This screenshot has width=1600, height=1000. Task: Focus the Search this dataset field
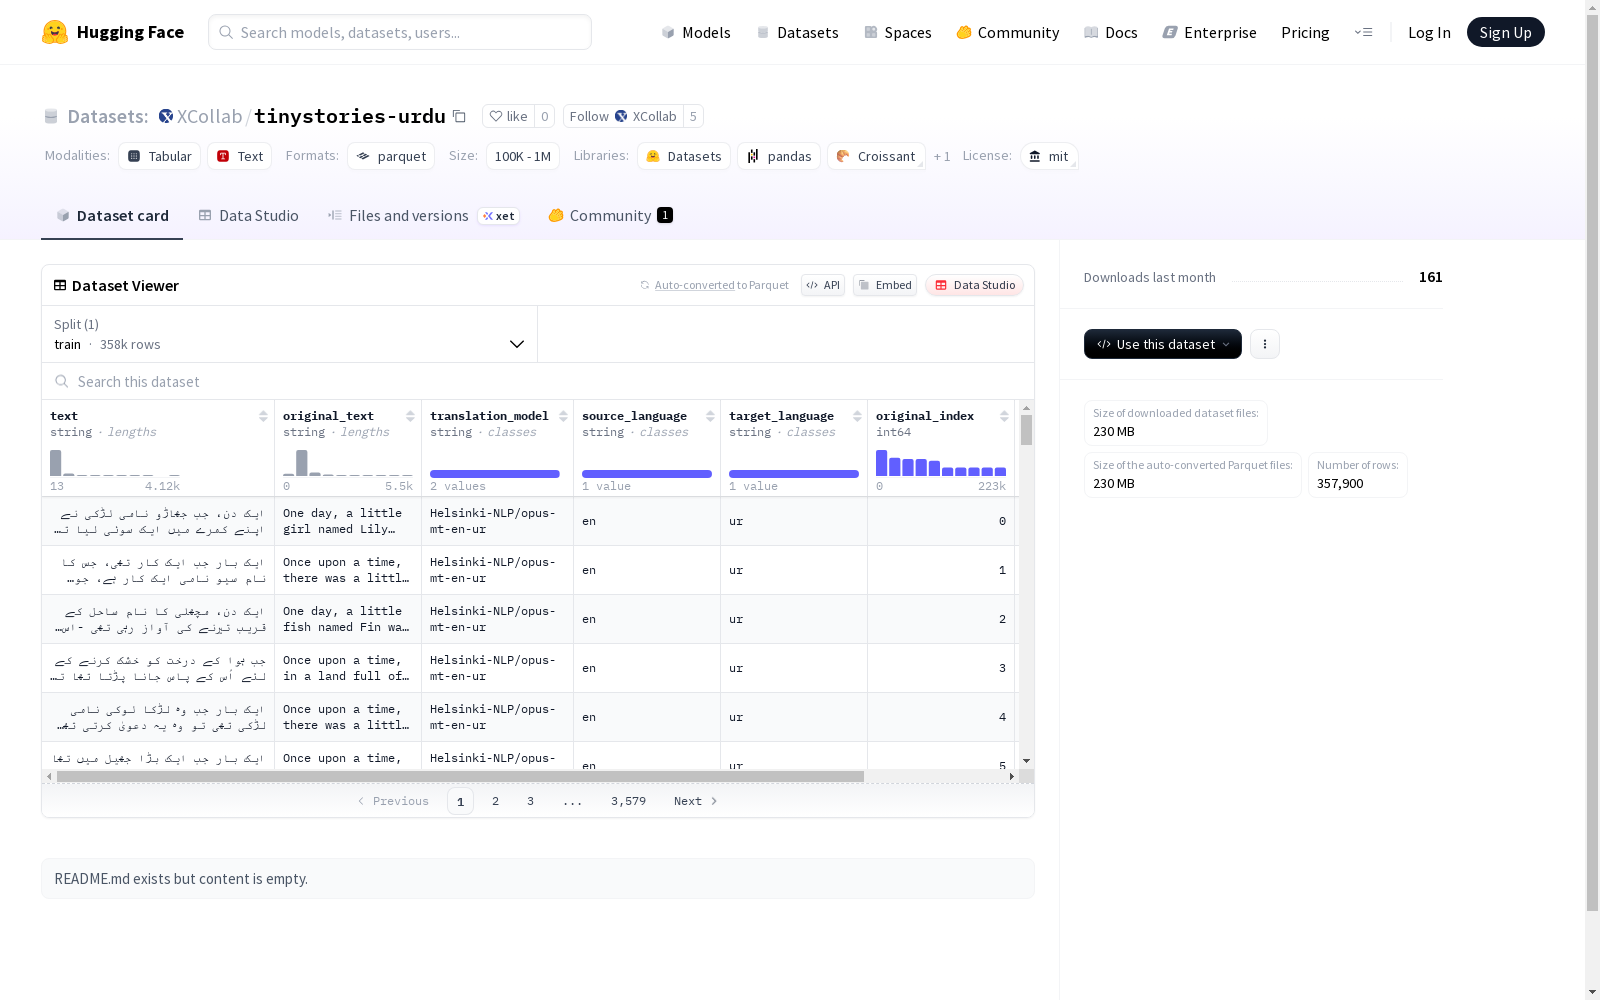click(538, 381)
